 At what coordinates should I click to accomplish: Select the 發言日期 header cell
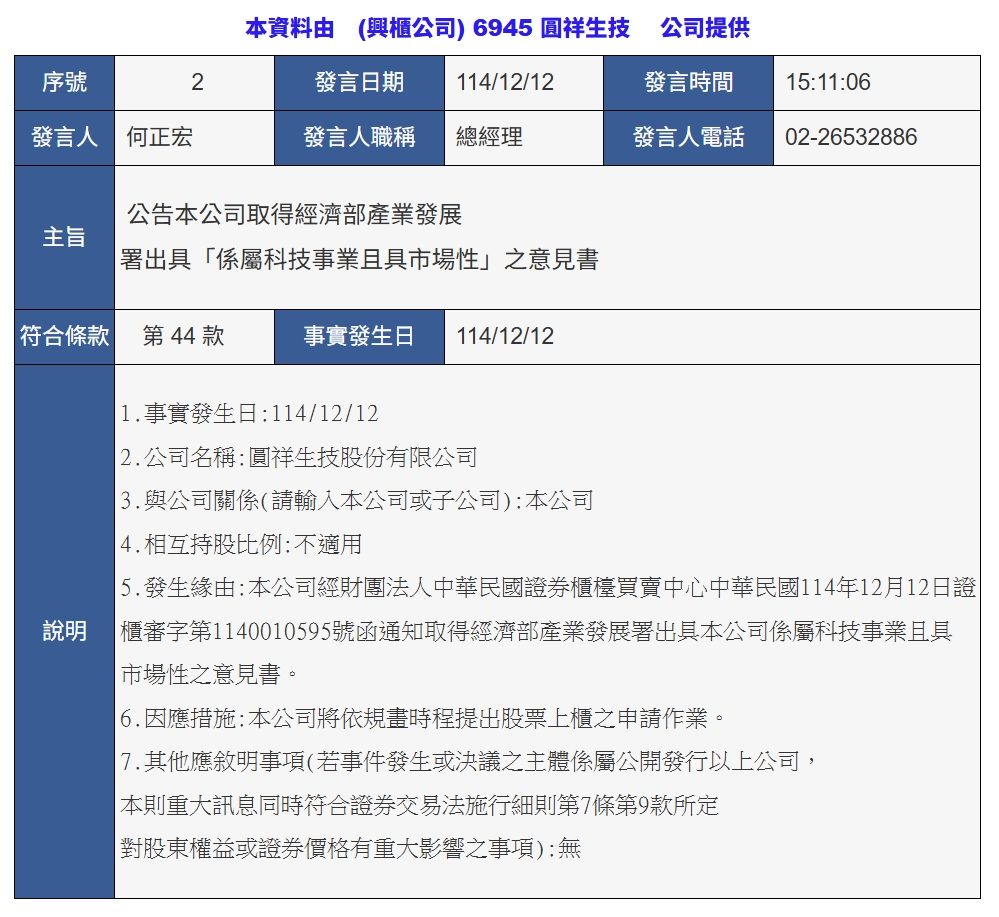(x=359, y=83)
